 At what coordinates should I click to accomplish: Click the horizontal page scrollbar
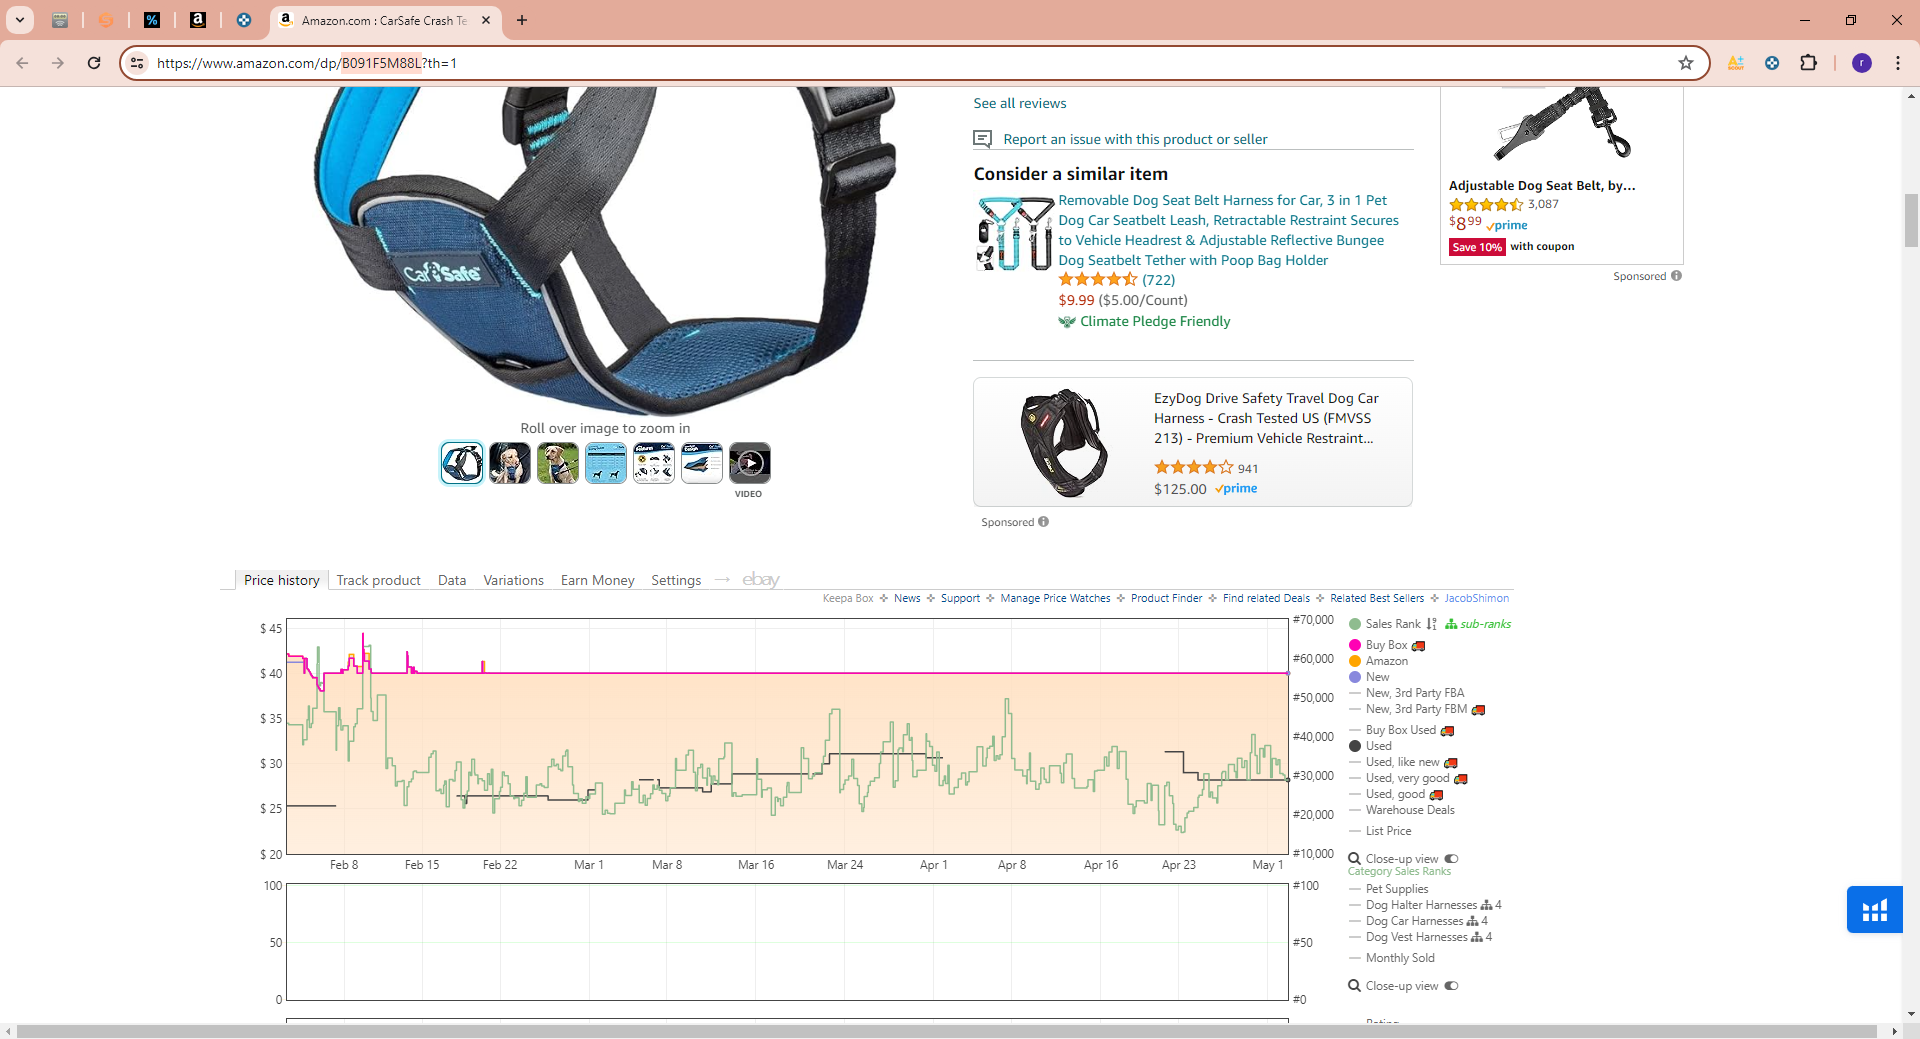[x=946, y=1031]
